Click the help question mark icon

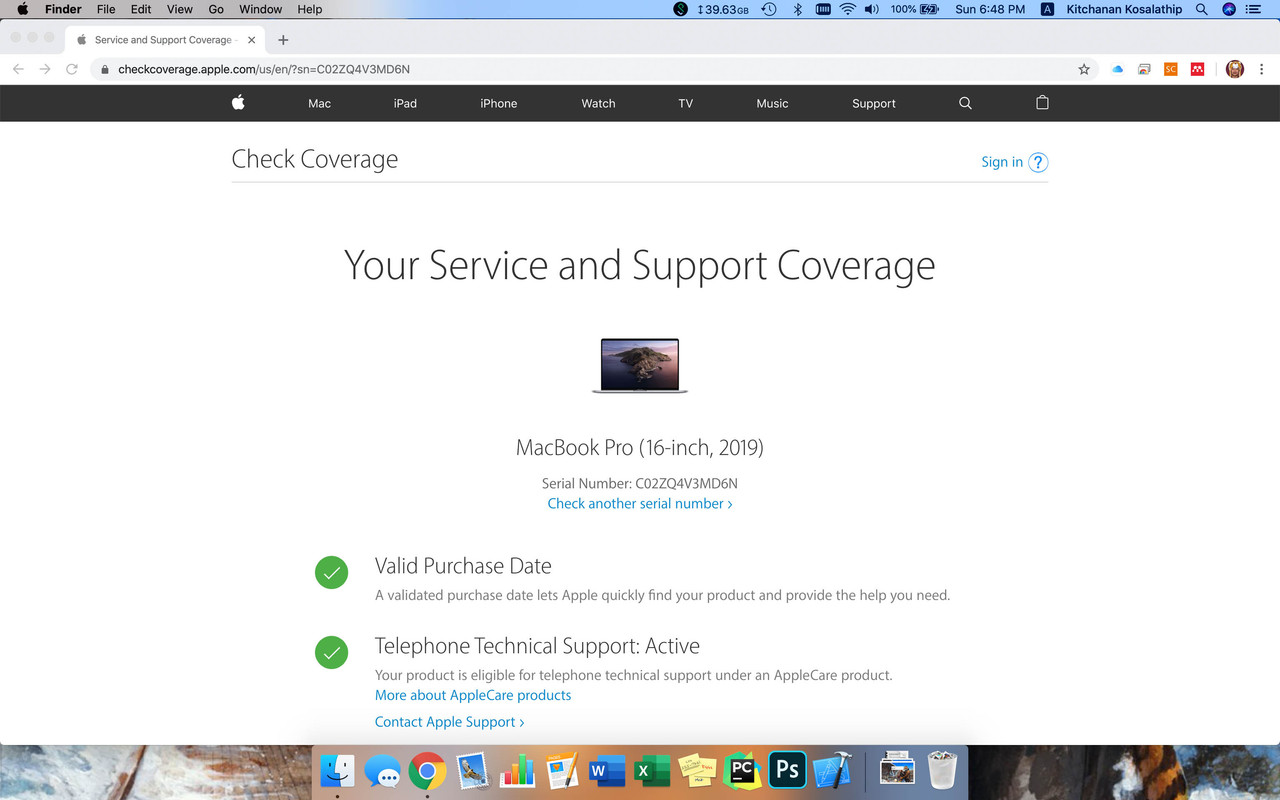click(x=1038, y=162)
